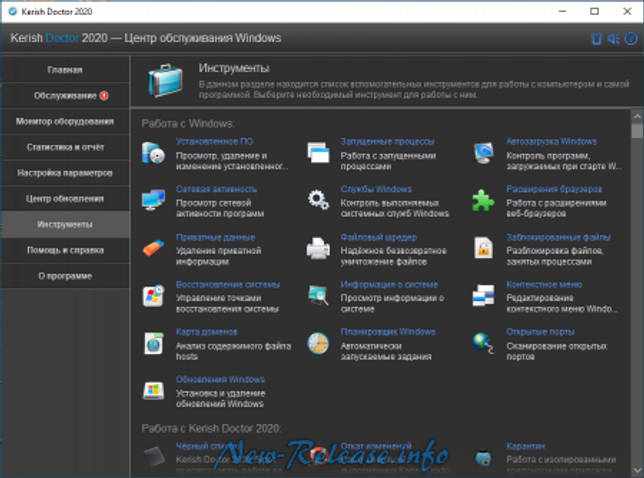This screenshot has height=478, width=644.
Task: Open the Заблокированные файлы lock icon
Action: pyautogui.click(x=483, y=248)
